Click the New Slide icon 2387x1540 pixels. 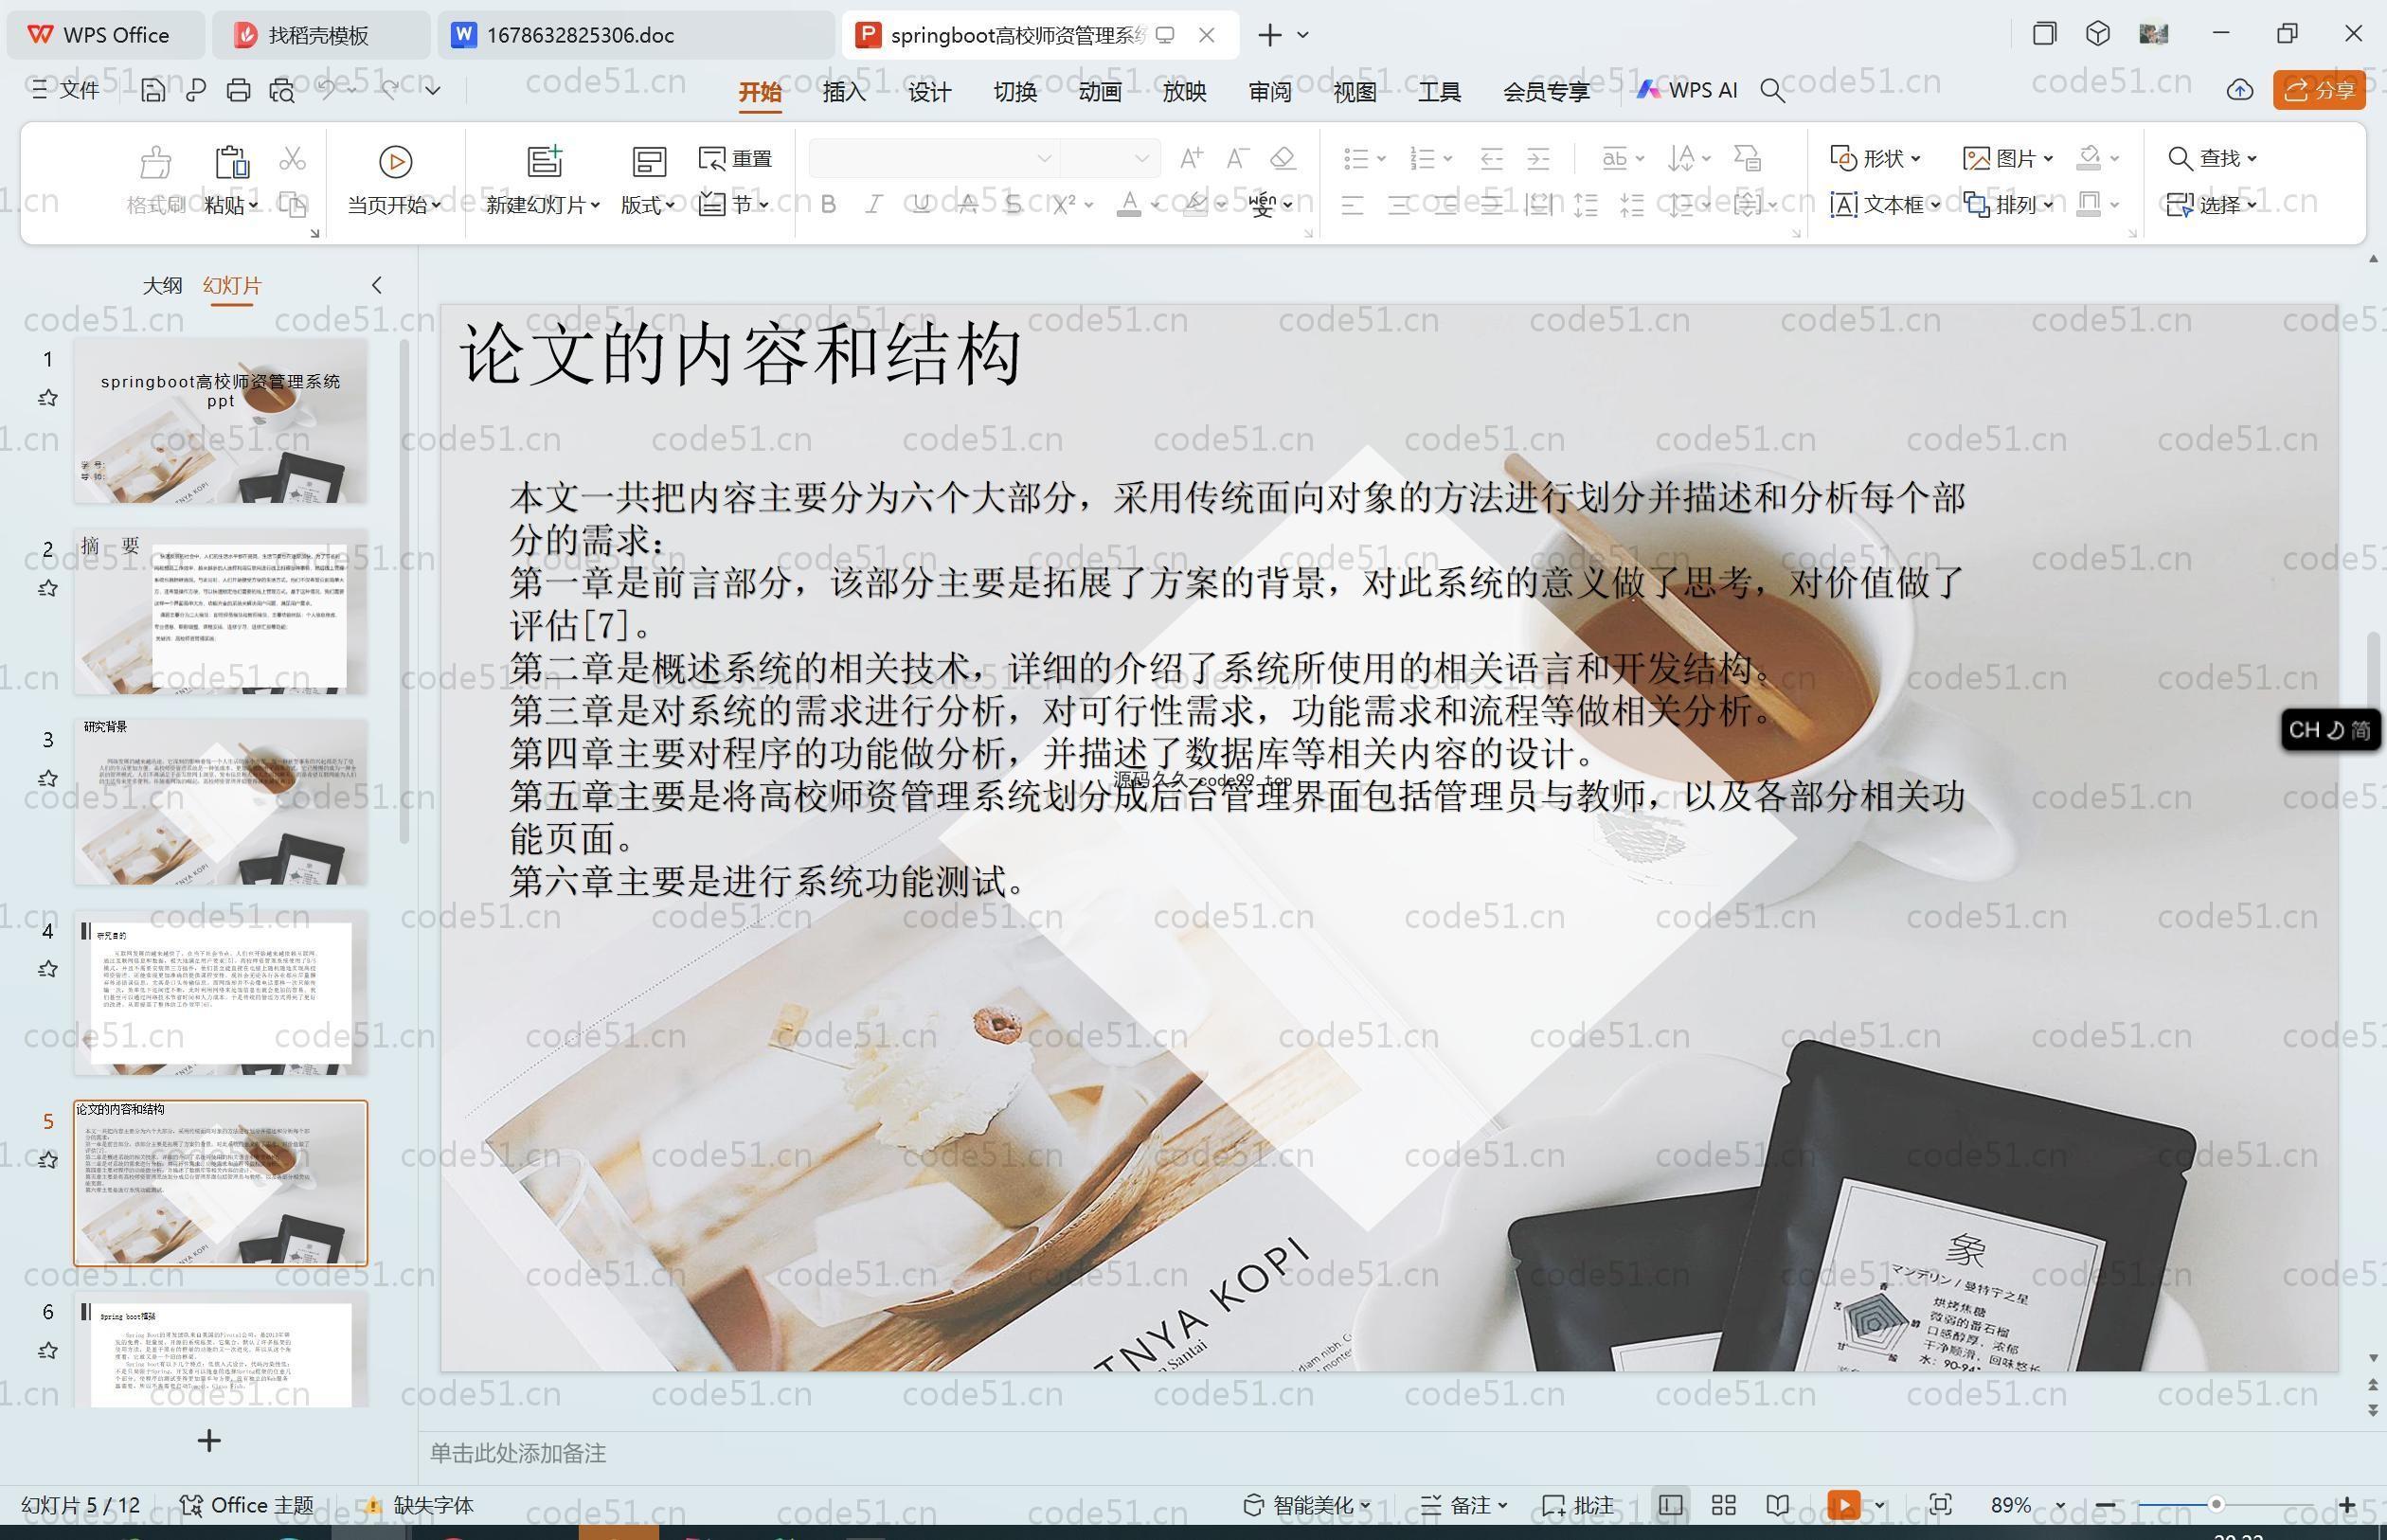[x=544, y=161]
